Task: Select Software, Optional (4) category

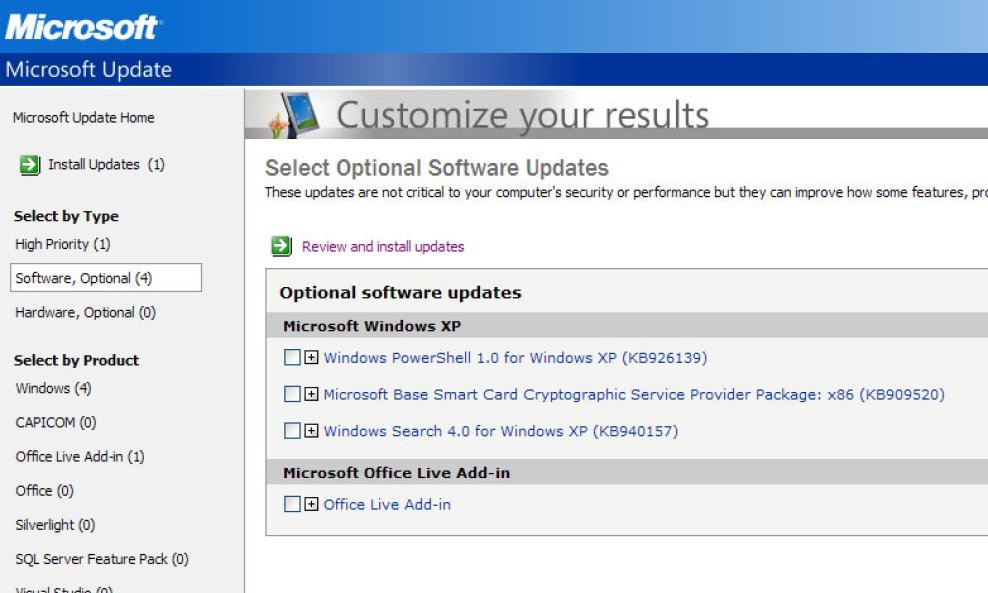Action: tap(106, 278)
